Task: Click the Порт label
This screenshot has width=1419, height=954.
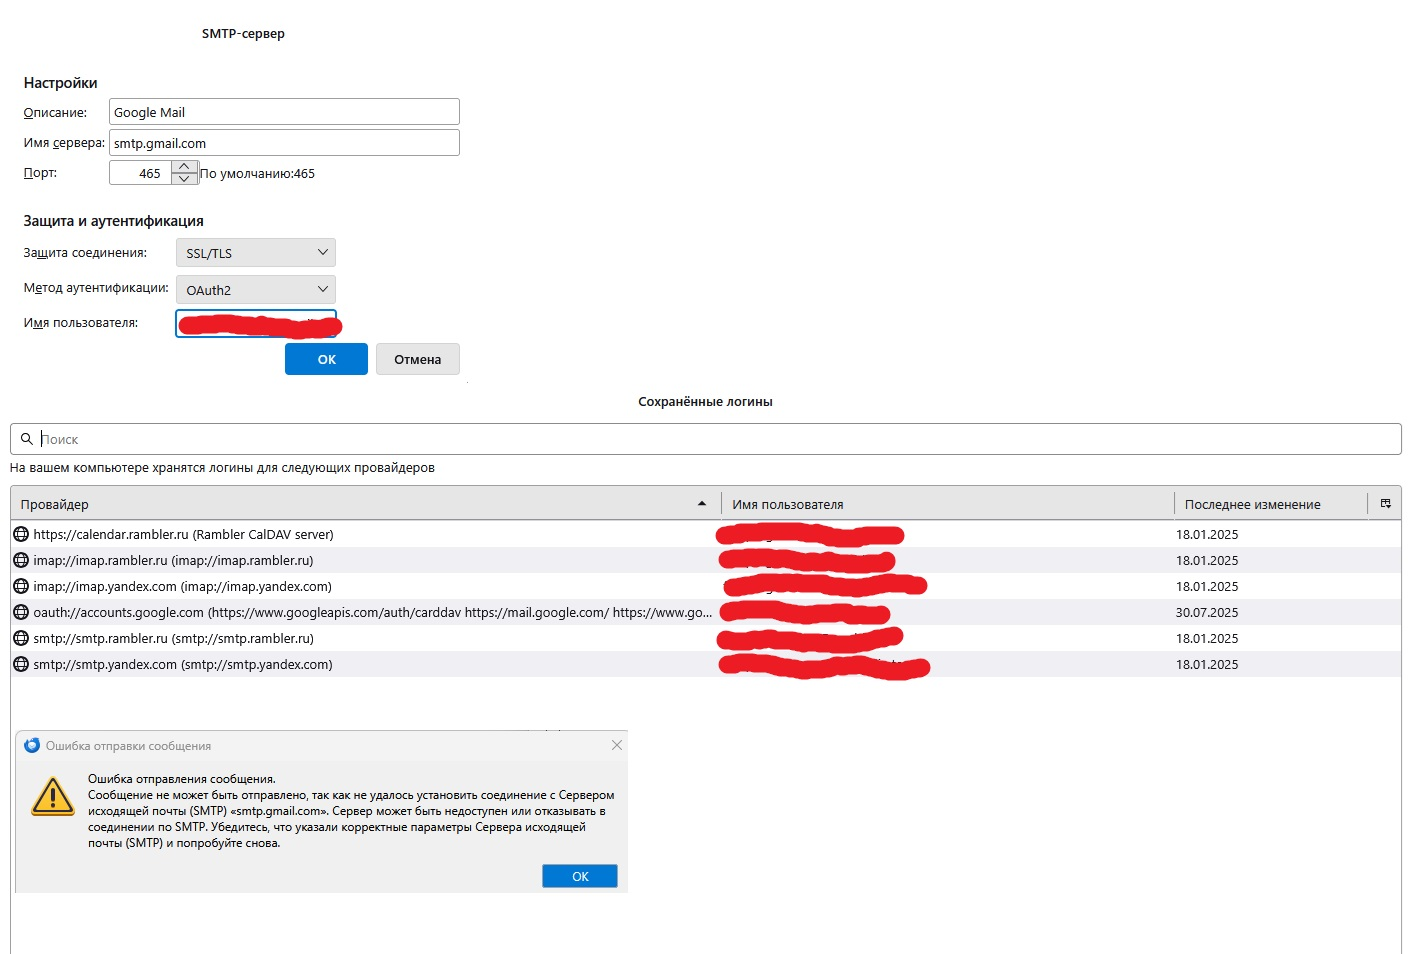Action: (40, 173)
